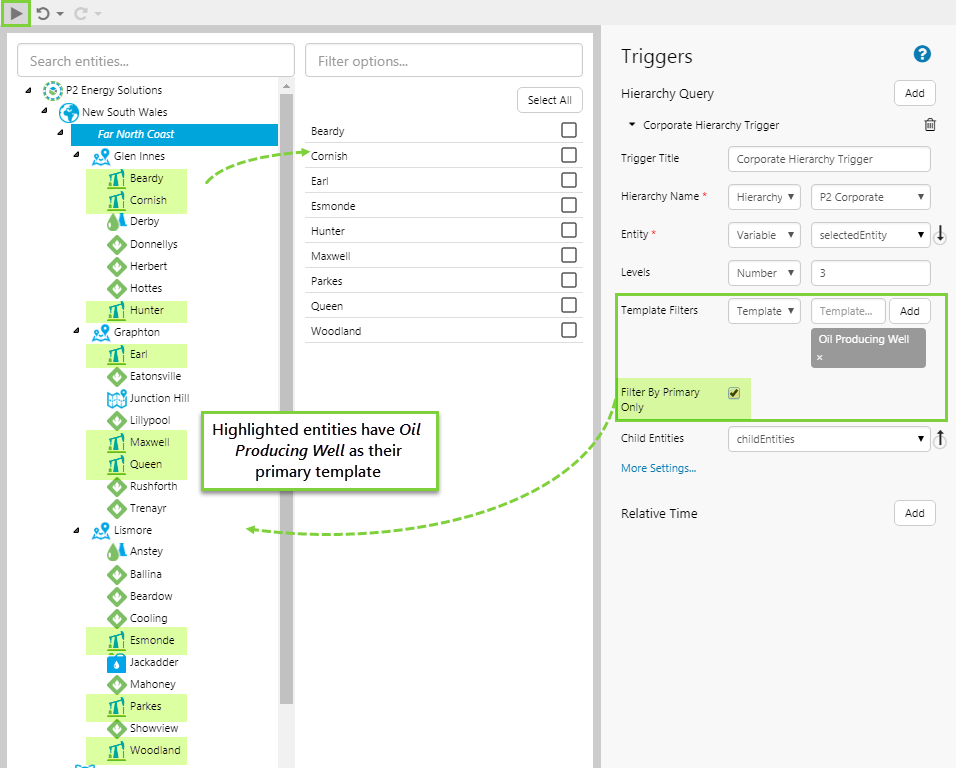Screen dimensions: 956x768
Task: Check the Beardy checkbox
Action: pos(569,130)
